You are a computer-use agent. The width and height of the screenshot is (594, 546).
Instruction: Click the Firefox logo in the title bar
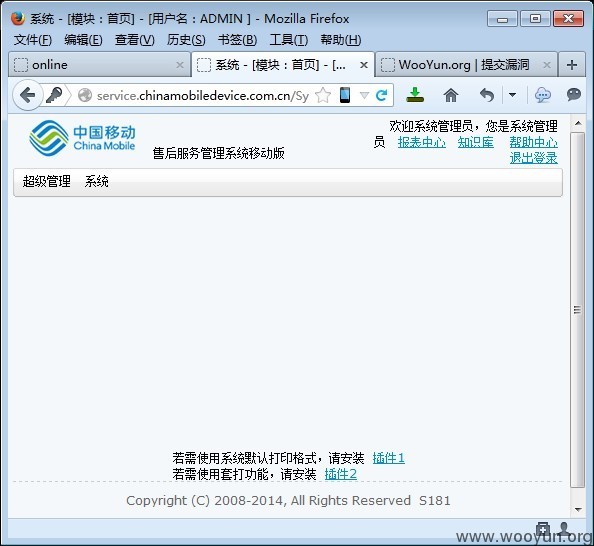18,18
